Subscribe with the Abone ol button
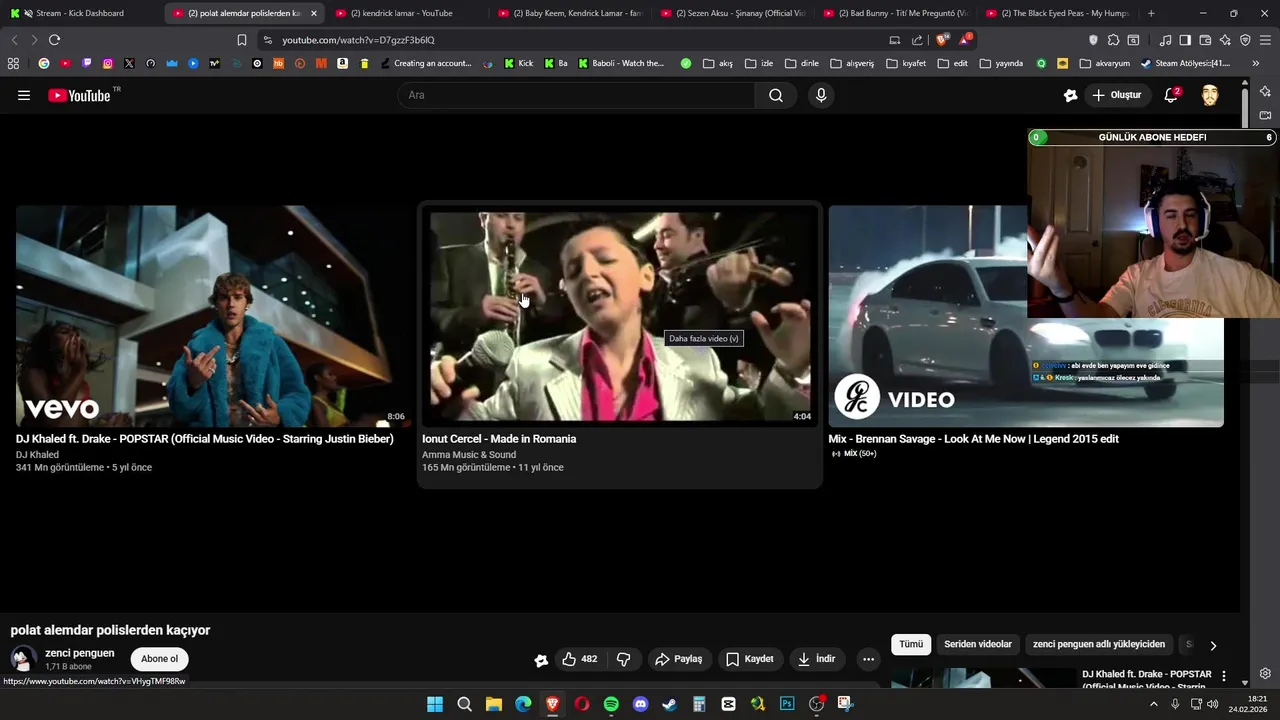The height and width of the screenshot is (720, 1280). click(x=159, y=659)
